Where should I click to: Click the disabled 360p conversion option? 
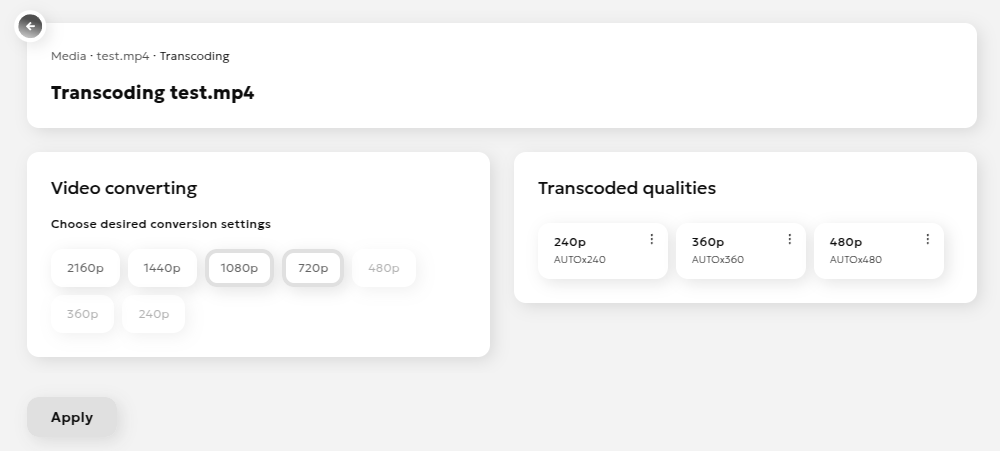pyautogui.click(x=82, y=314)
